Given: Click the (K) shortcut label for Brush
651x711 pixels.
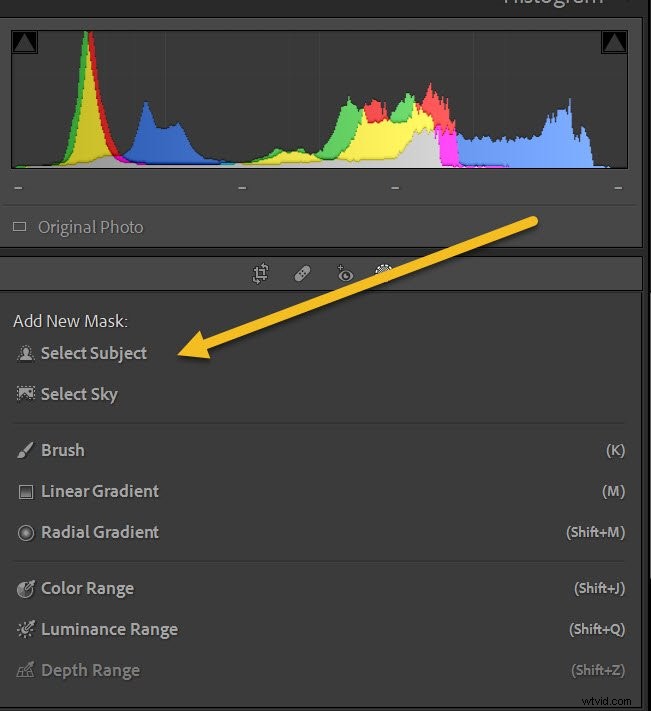Looking at the screenshot, I should (x=615, y=450).
